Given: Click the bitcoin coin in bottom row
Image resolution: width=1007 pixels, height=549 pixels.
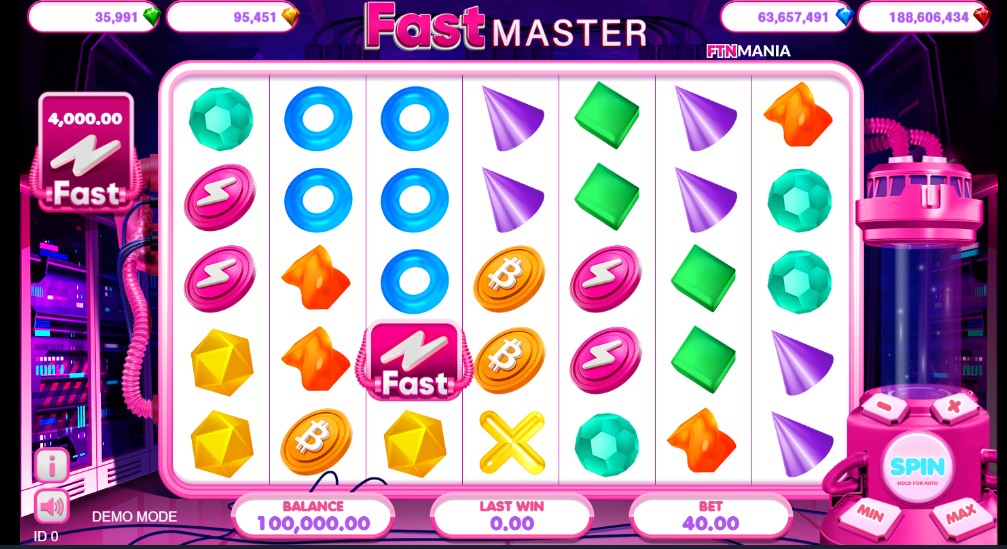Looking at the screenshot, I should tap(317, 442).
